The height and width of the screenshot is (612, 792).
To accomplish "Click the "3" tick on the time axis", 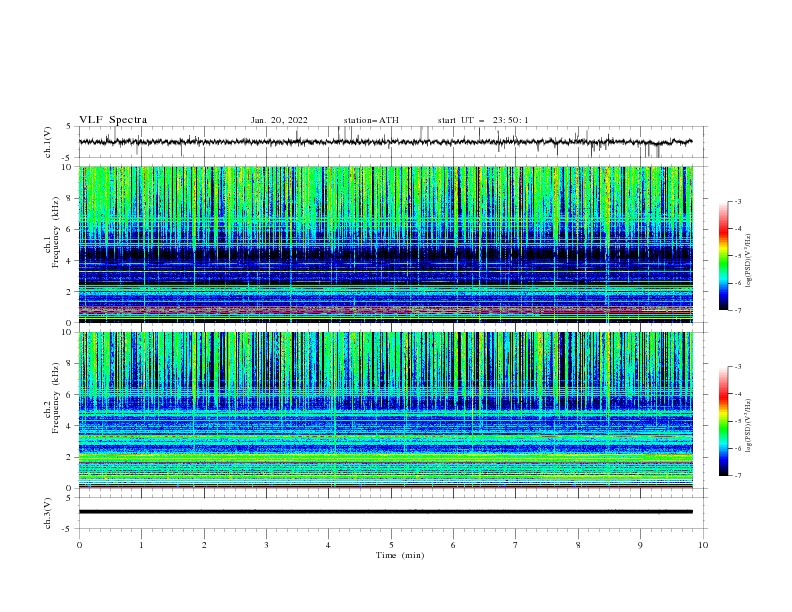I will pos(266,545).
